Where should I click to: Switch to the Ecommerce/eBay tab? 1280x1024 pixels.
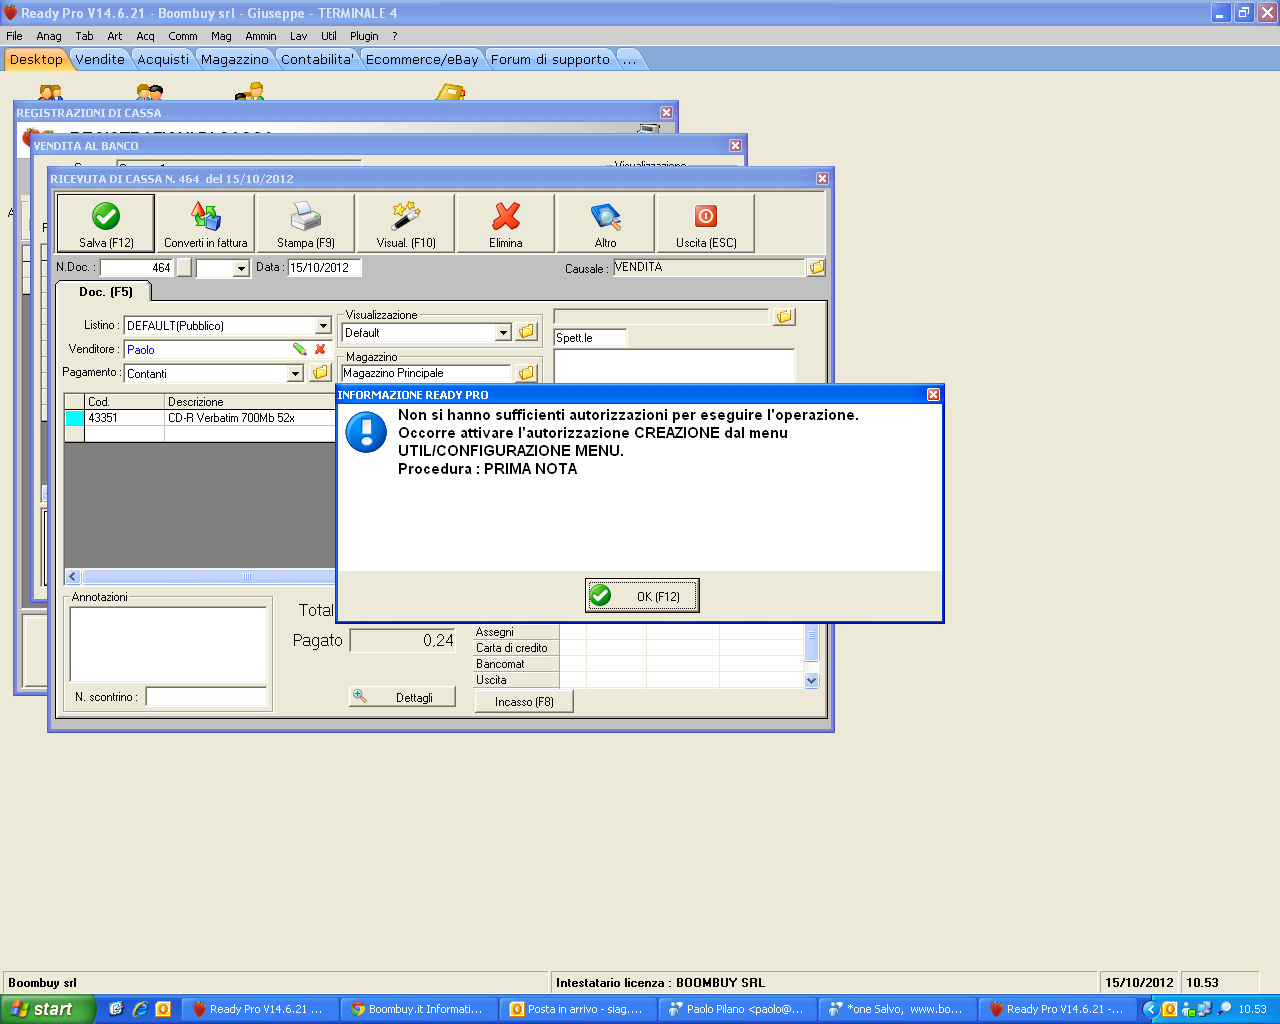click(x=422, y=59)
